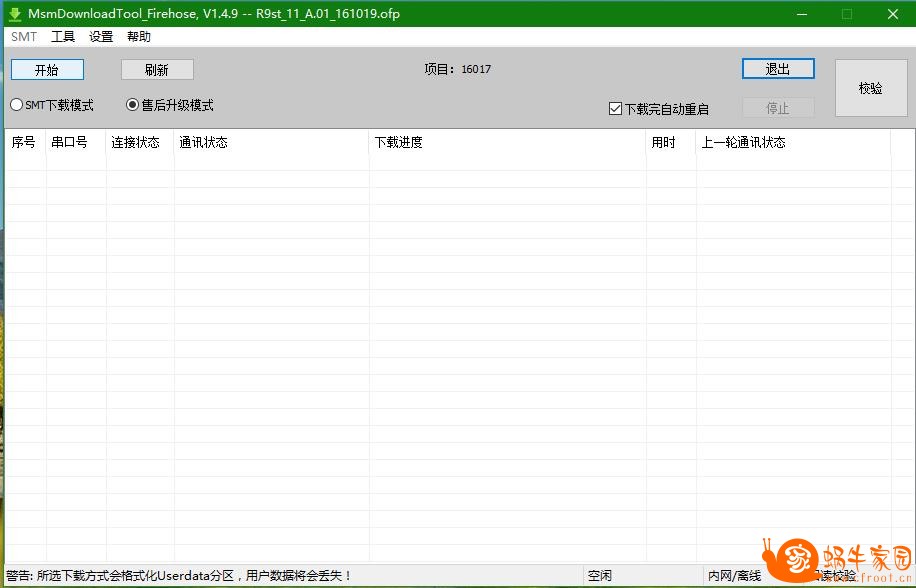Click the 序号 column header

click(24, 142)
